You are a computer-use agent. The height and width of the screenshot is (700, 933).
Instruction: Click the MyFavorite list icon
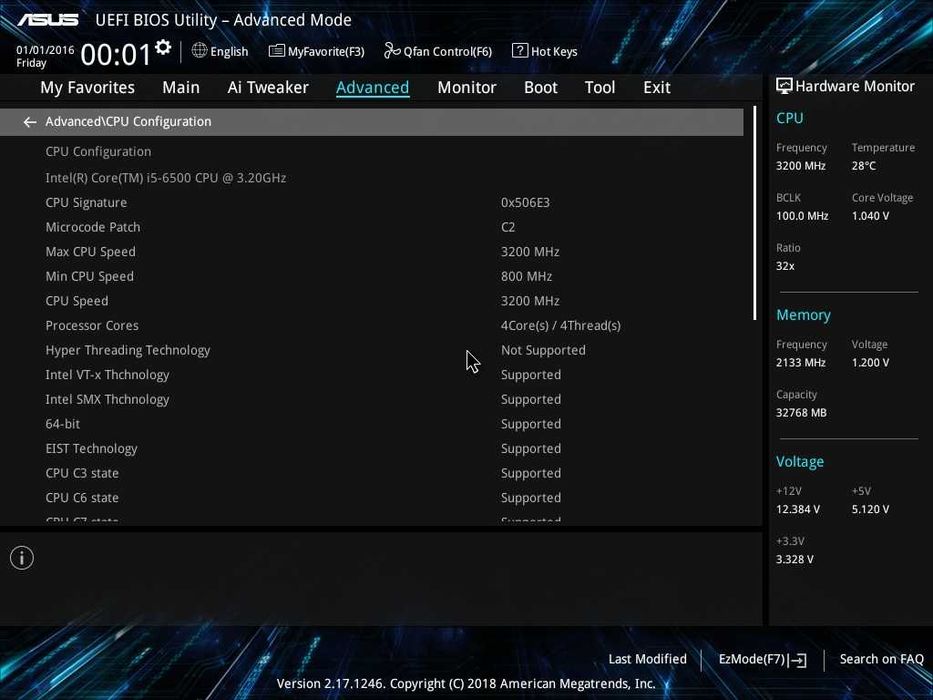276,51
